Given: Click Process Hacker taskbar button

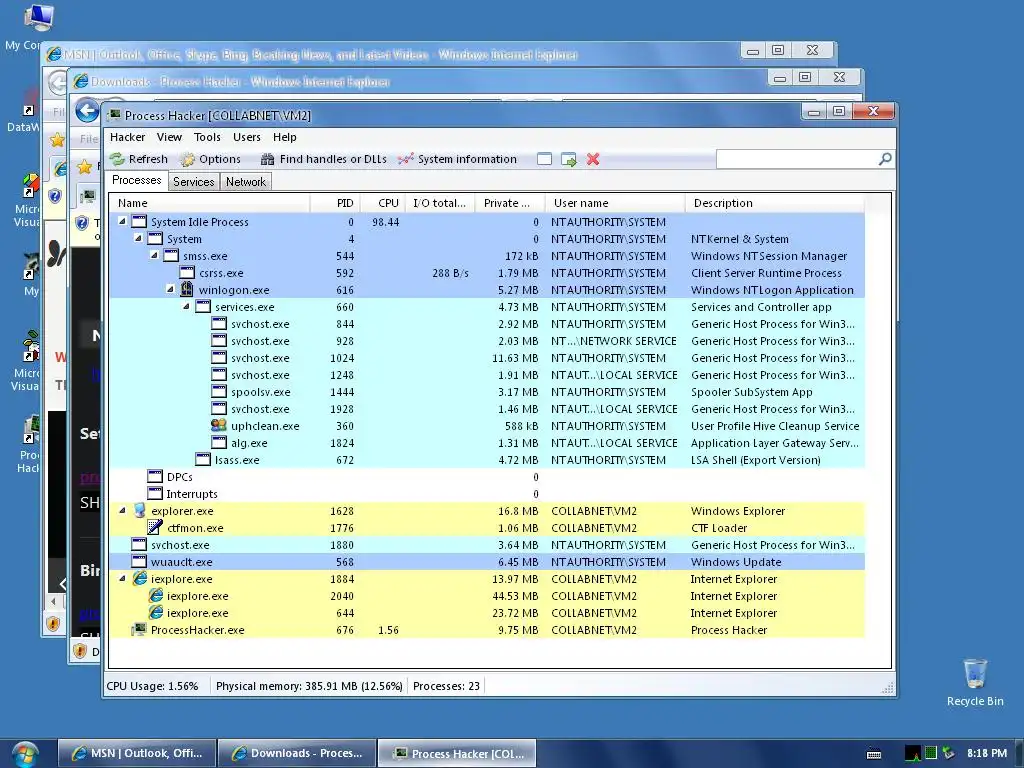Looking at the screenshot, I should tap(458, 753).
